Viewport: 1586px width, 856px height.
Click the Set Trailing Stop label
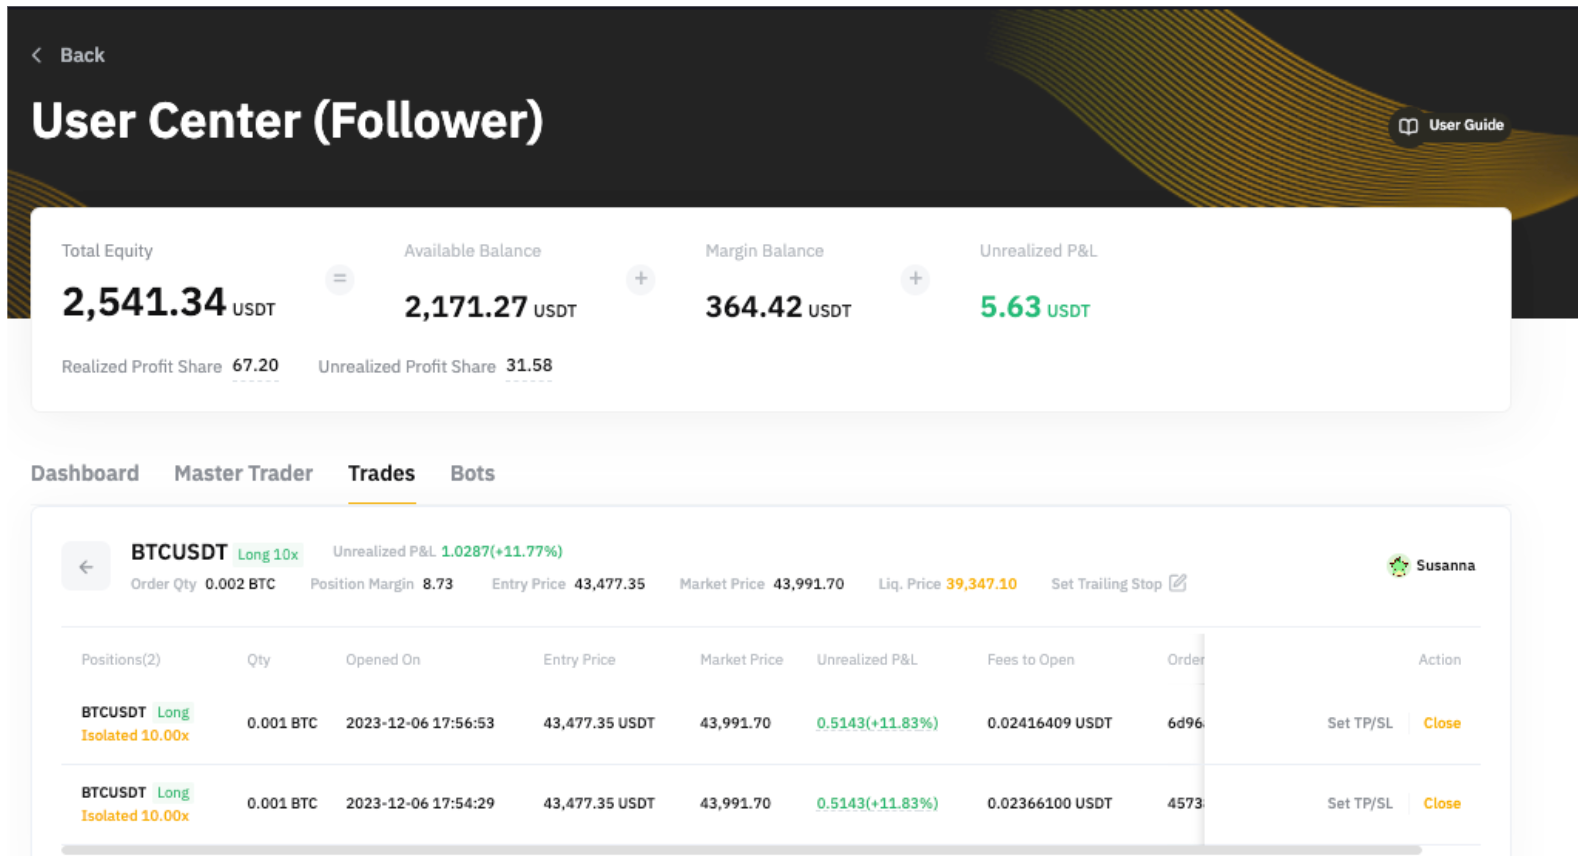[x=1106, y=584]
